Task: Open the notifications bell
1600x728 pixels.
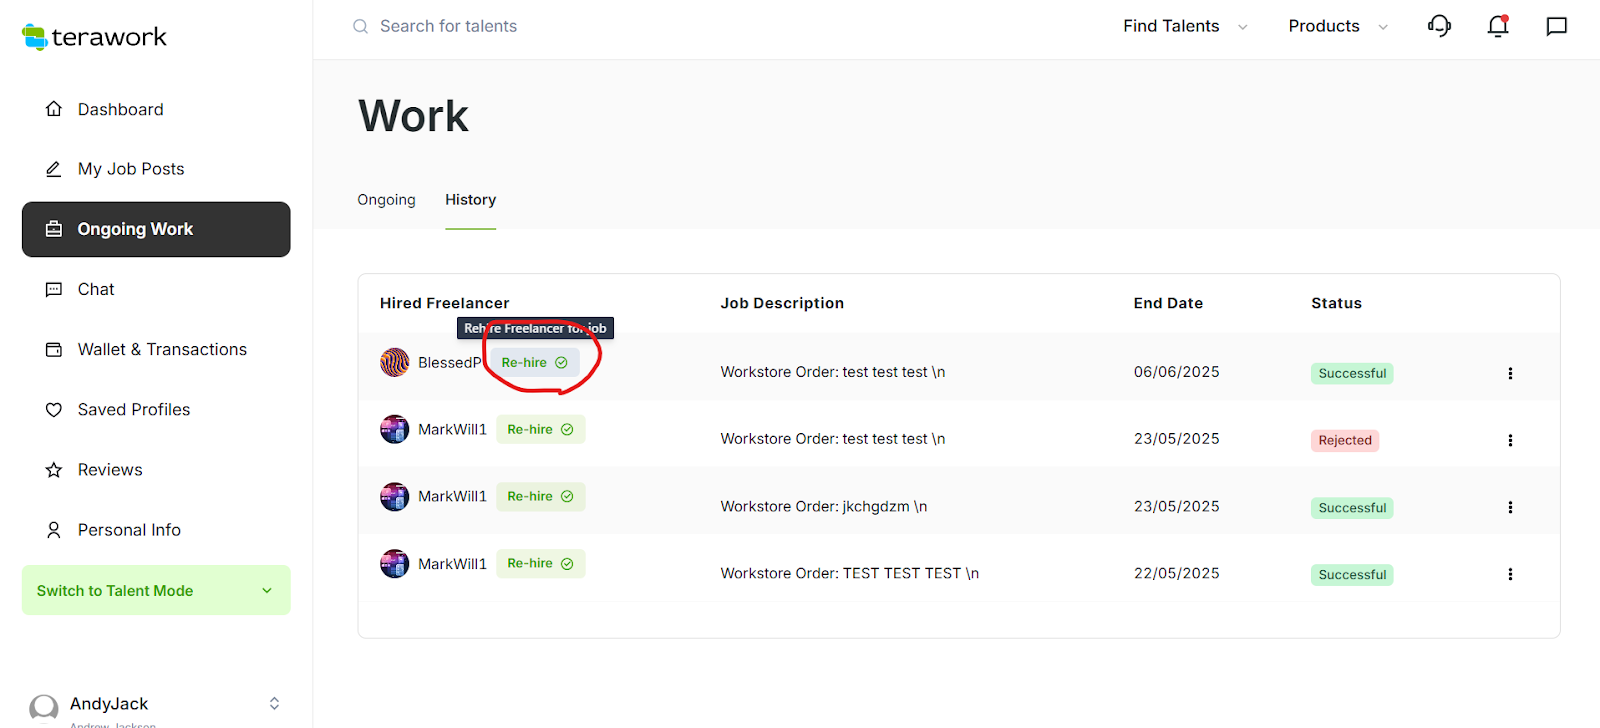Action: (x=1497, y=26)
